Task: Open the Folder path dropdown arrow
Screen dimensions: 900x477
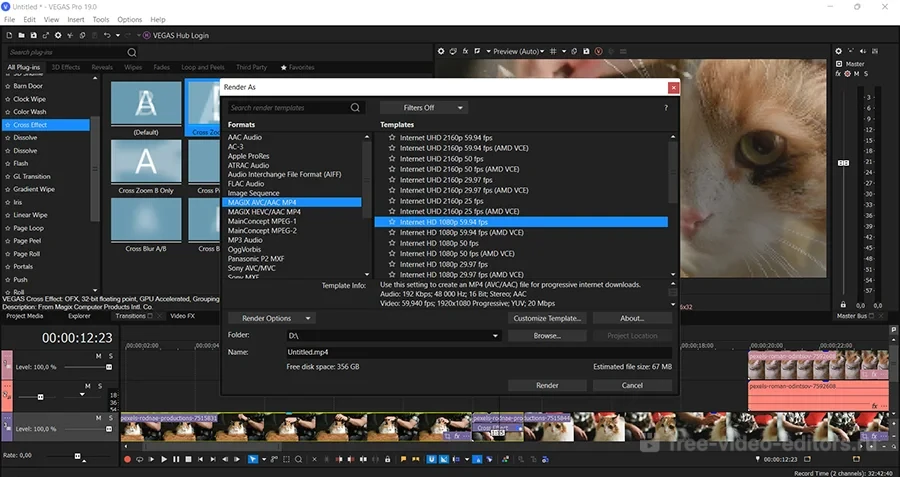Action: [x=495, y=336]
